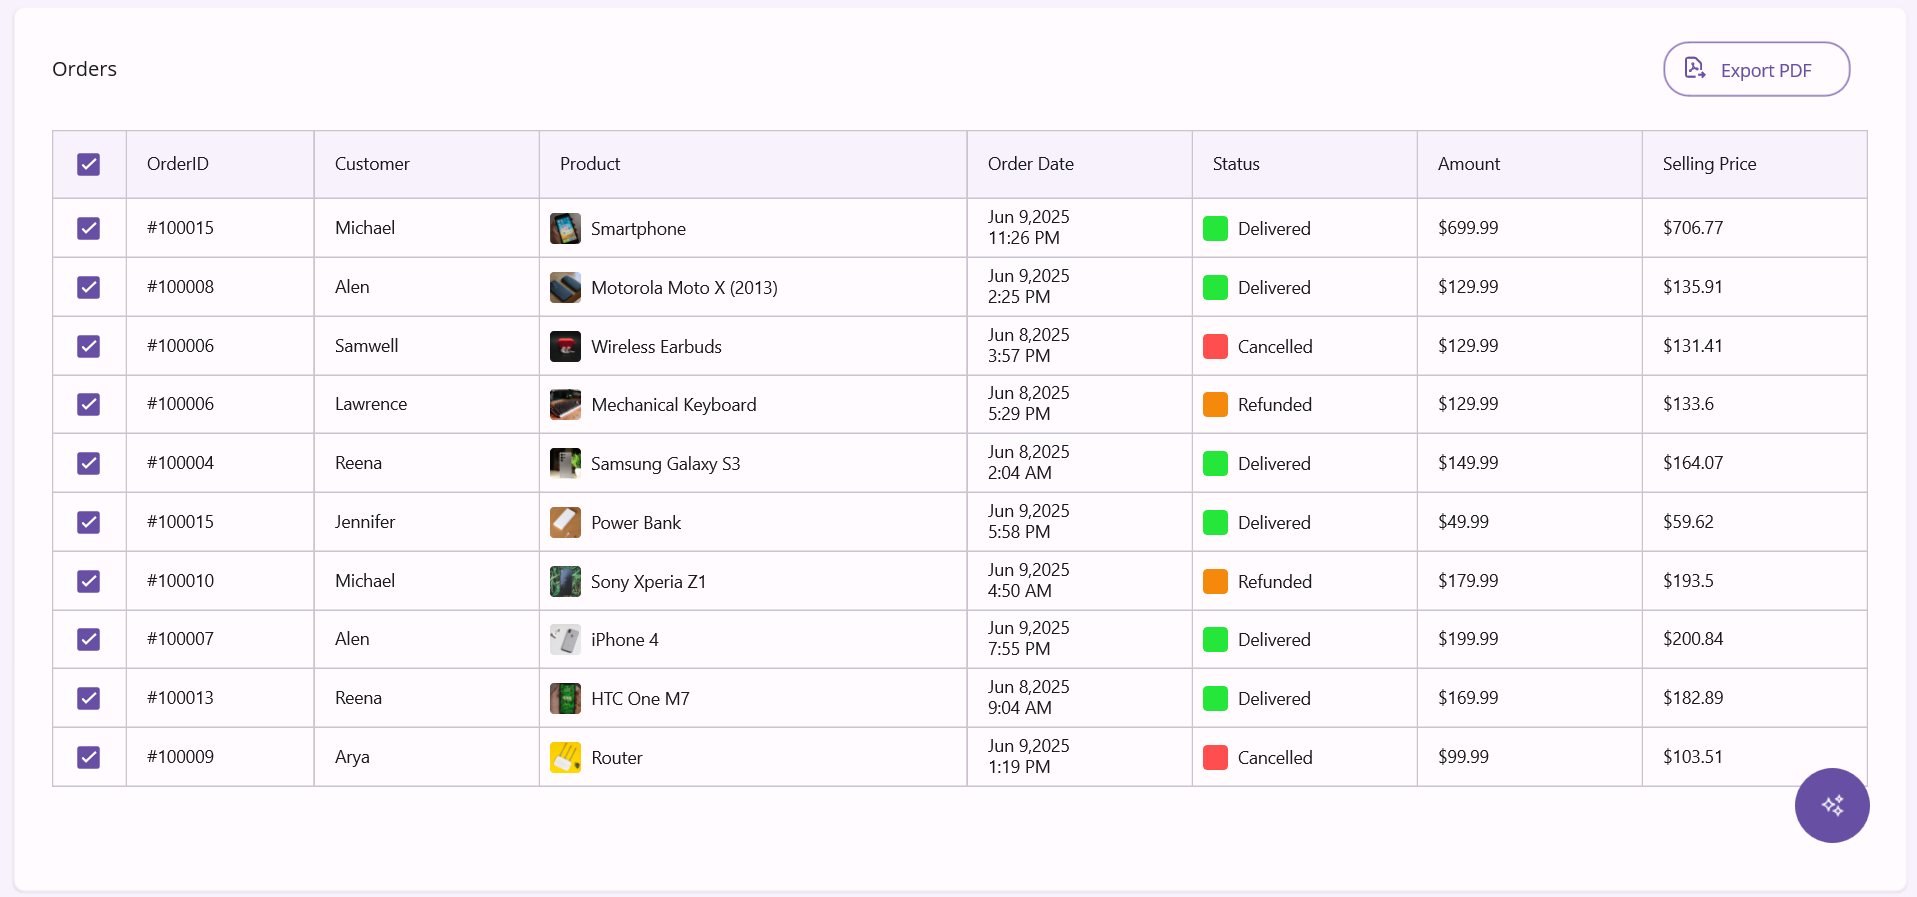
Task: Click order ID #100013
Action: pos(180,698)
